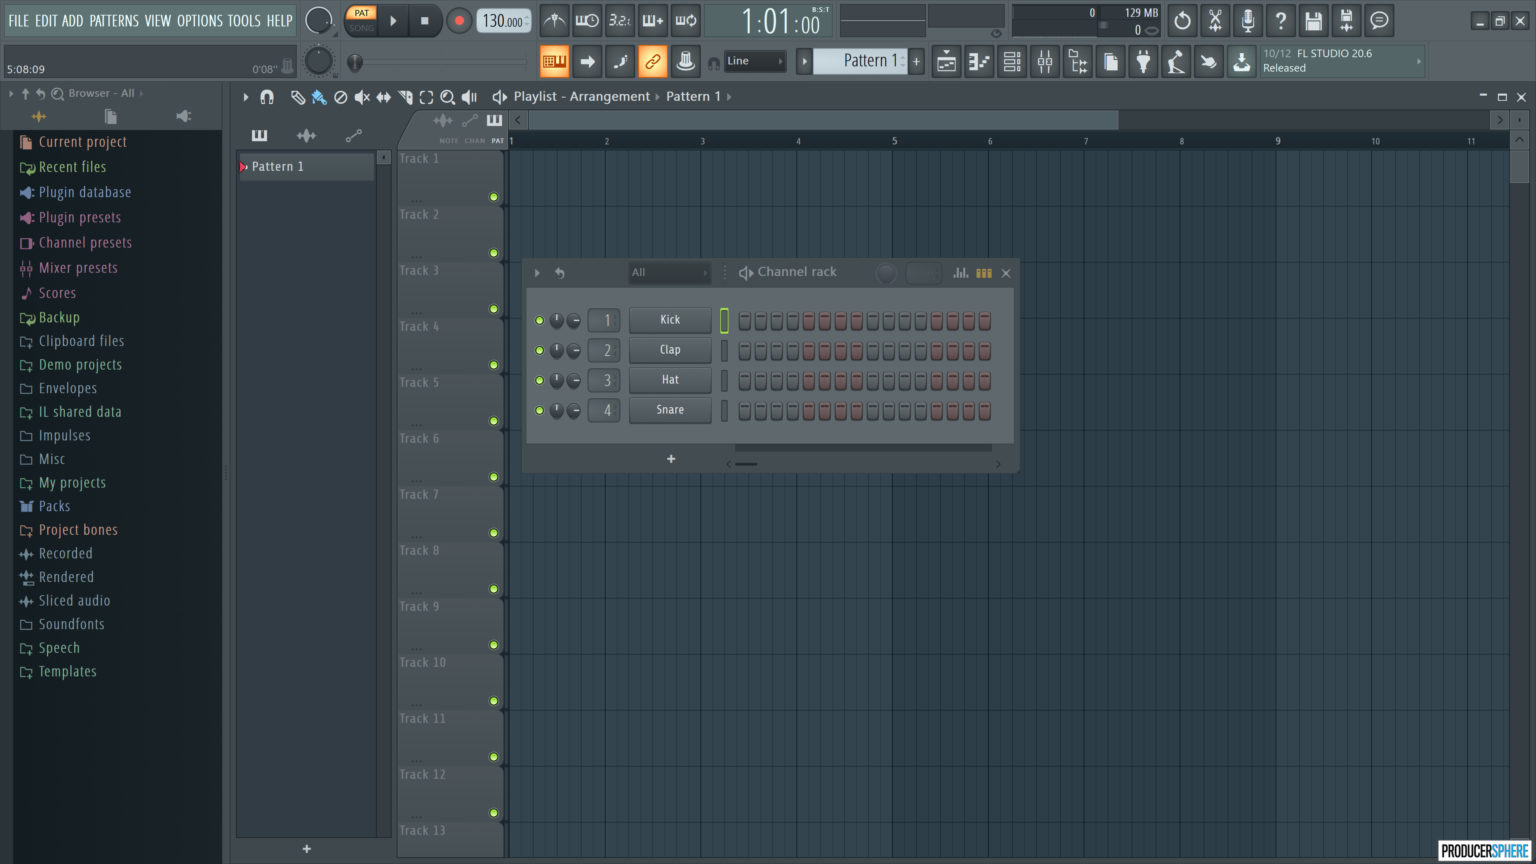Image resolution: width=1536 pixels, height=864 pixels.
Task: Click the tempo display showing 130.000
Action: point(504,20)
